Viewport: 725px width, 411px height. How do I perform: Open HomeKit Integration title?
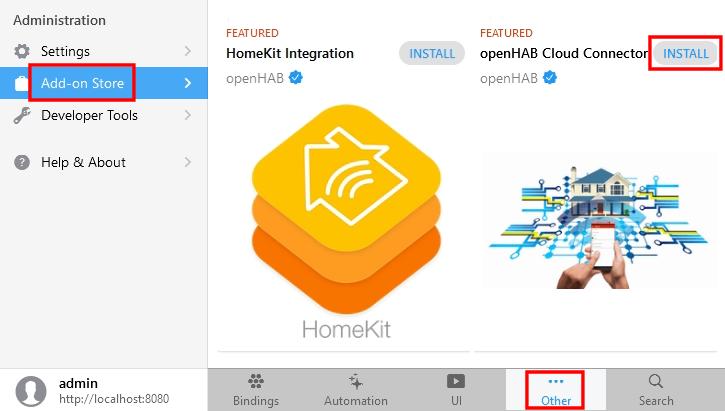(290, 54)
